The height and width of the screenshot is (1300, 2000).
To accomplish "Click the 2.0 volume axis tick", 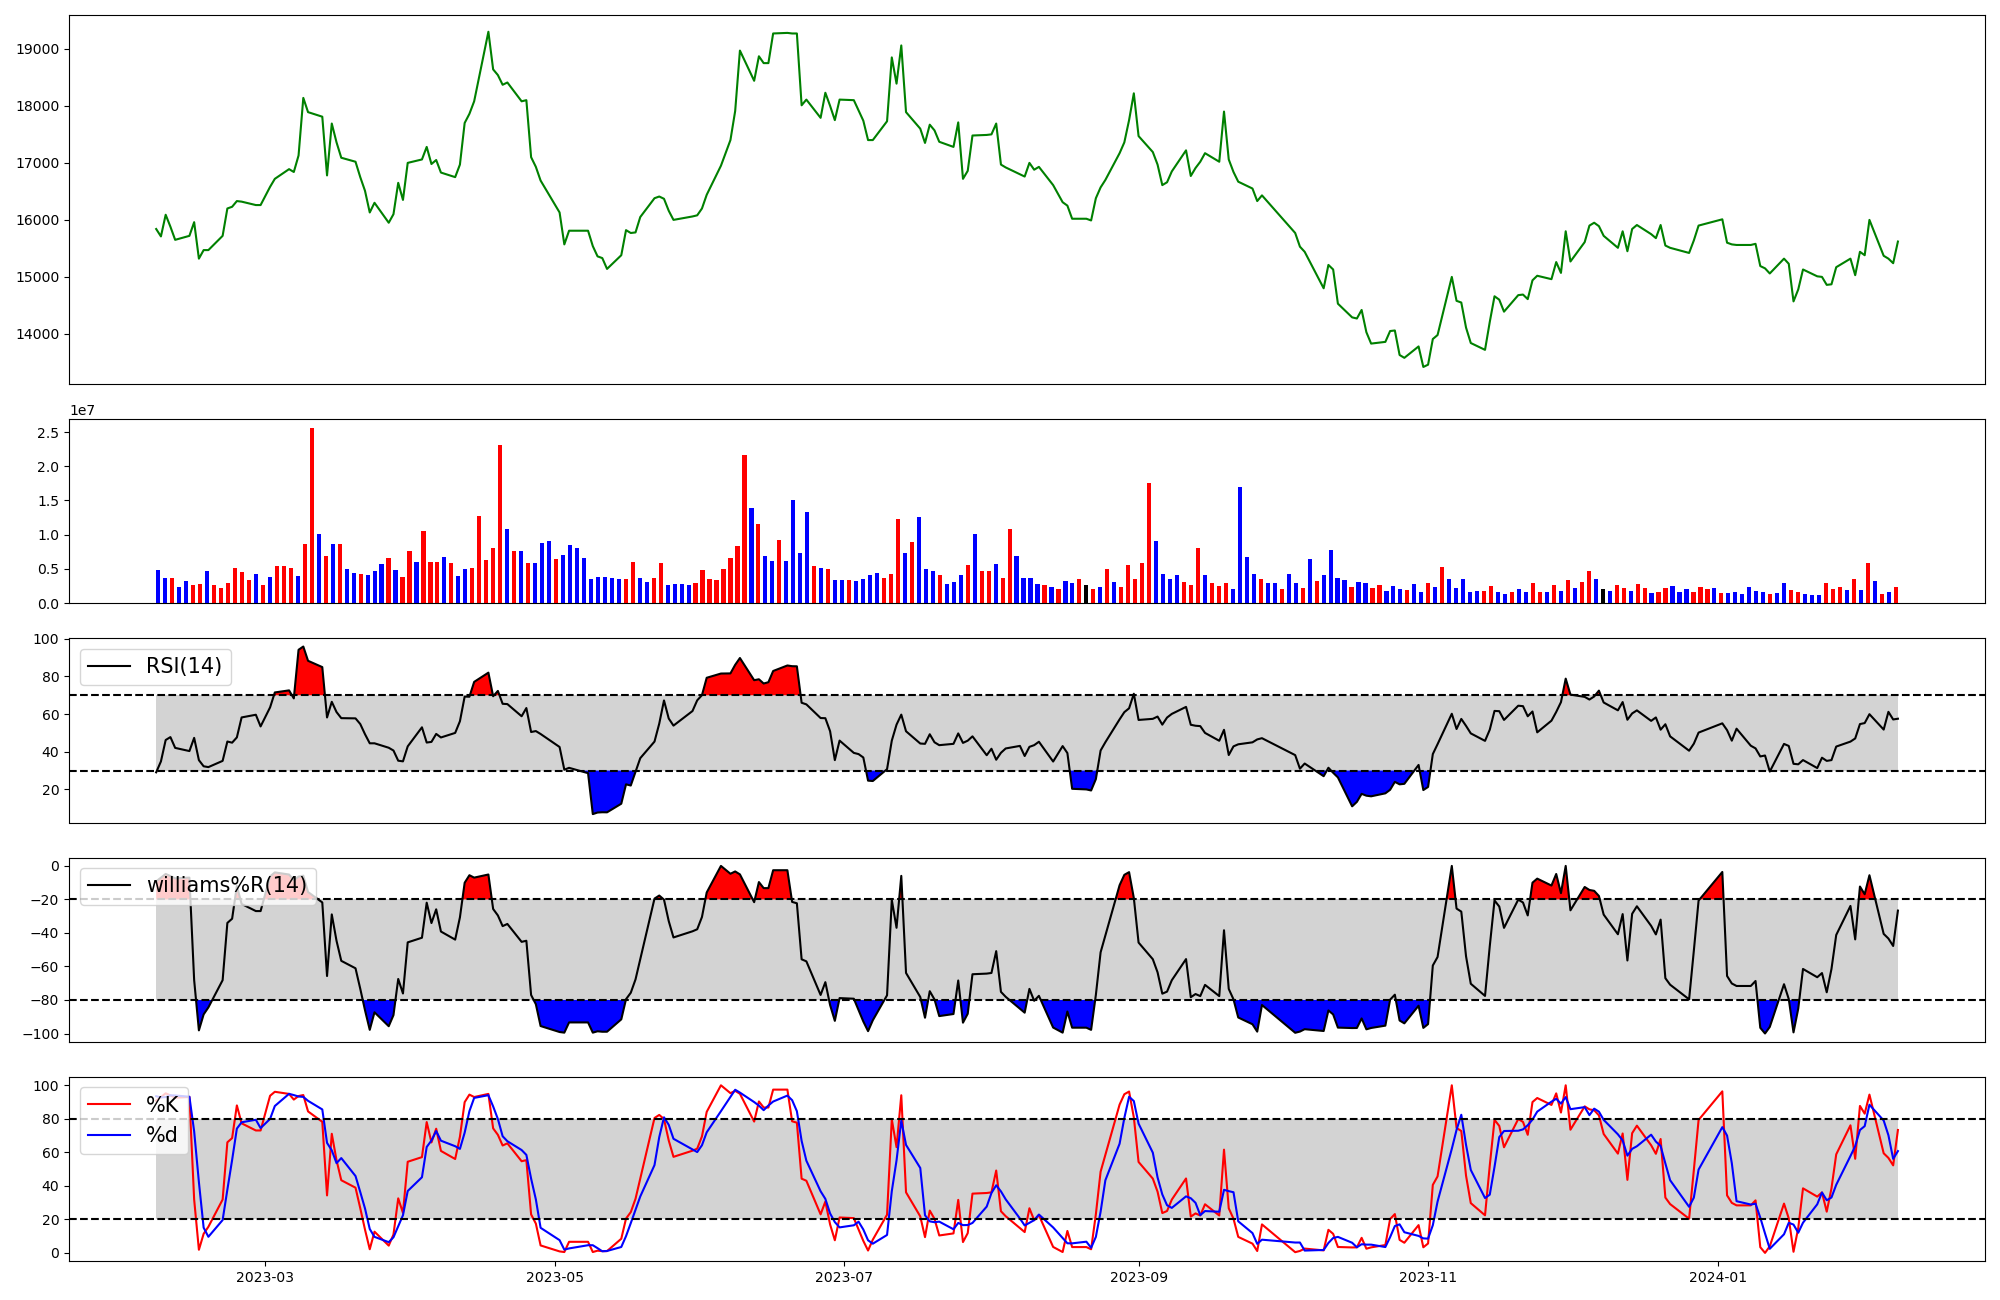I will tap(47, 467).
